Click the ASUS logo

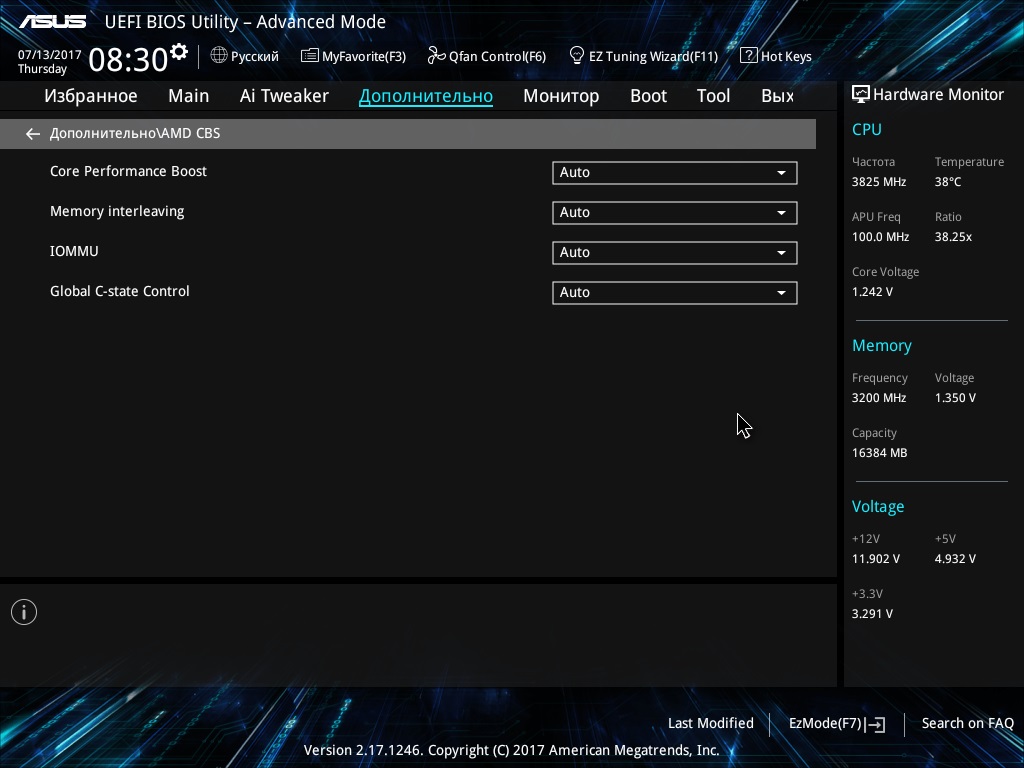coord(52,22)
